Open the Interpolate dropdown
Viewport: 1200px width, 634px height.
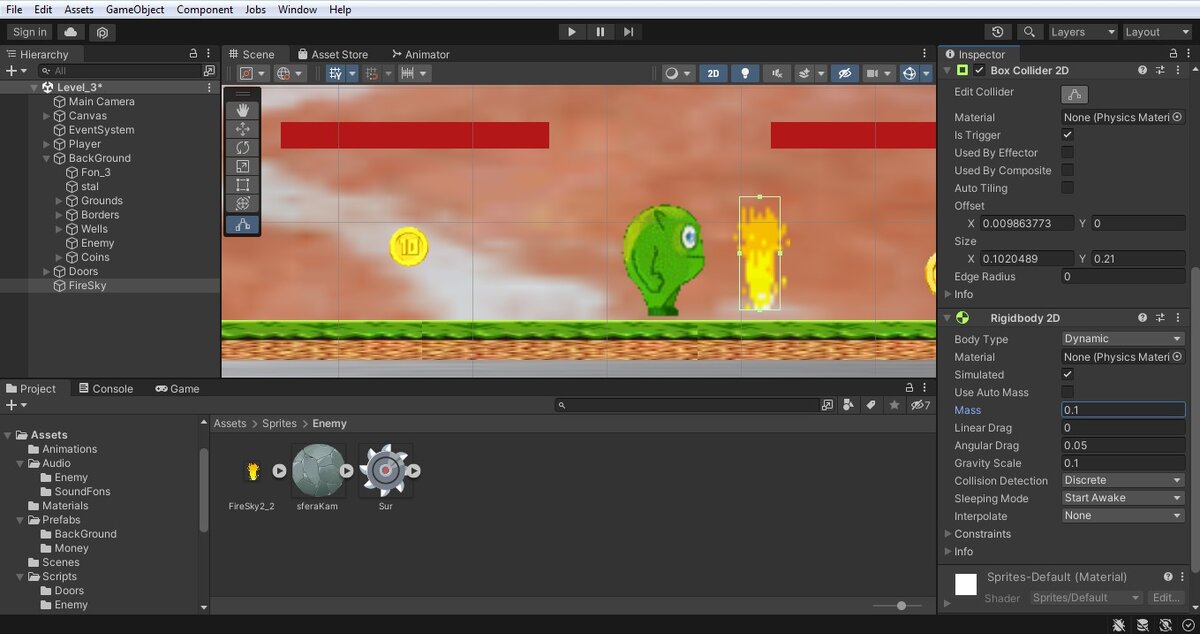point(1123,516)
